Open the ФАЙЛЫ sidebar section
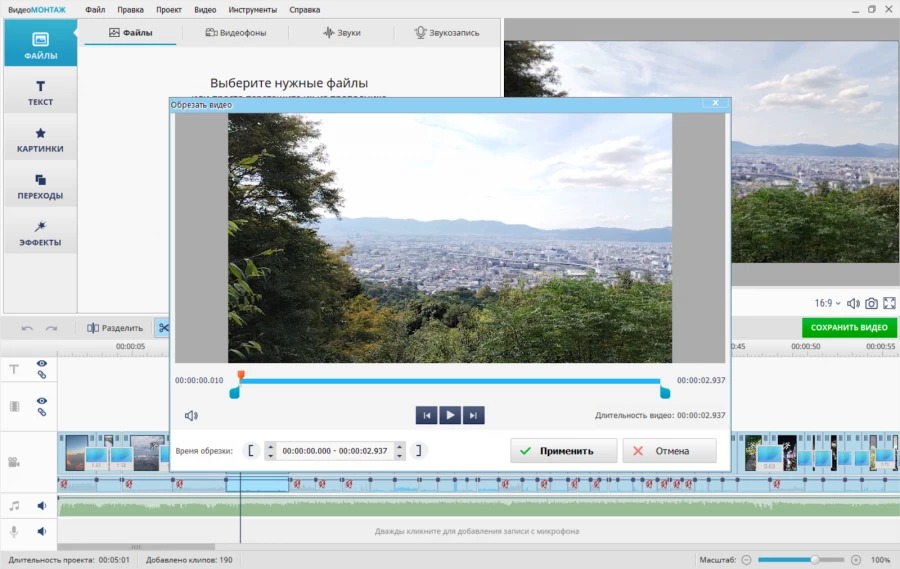This screenshot has width=900, height=569. coord(40,43)
